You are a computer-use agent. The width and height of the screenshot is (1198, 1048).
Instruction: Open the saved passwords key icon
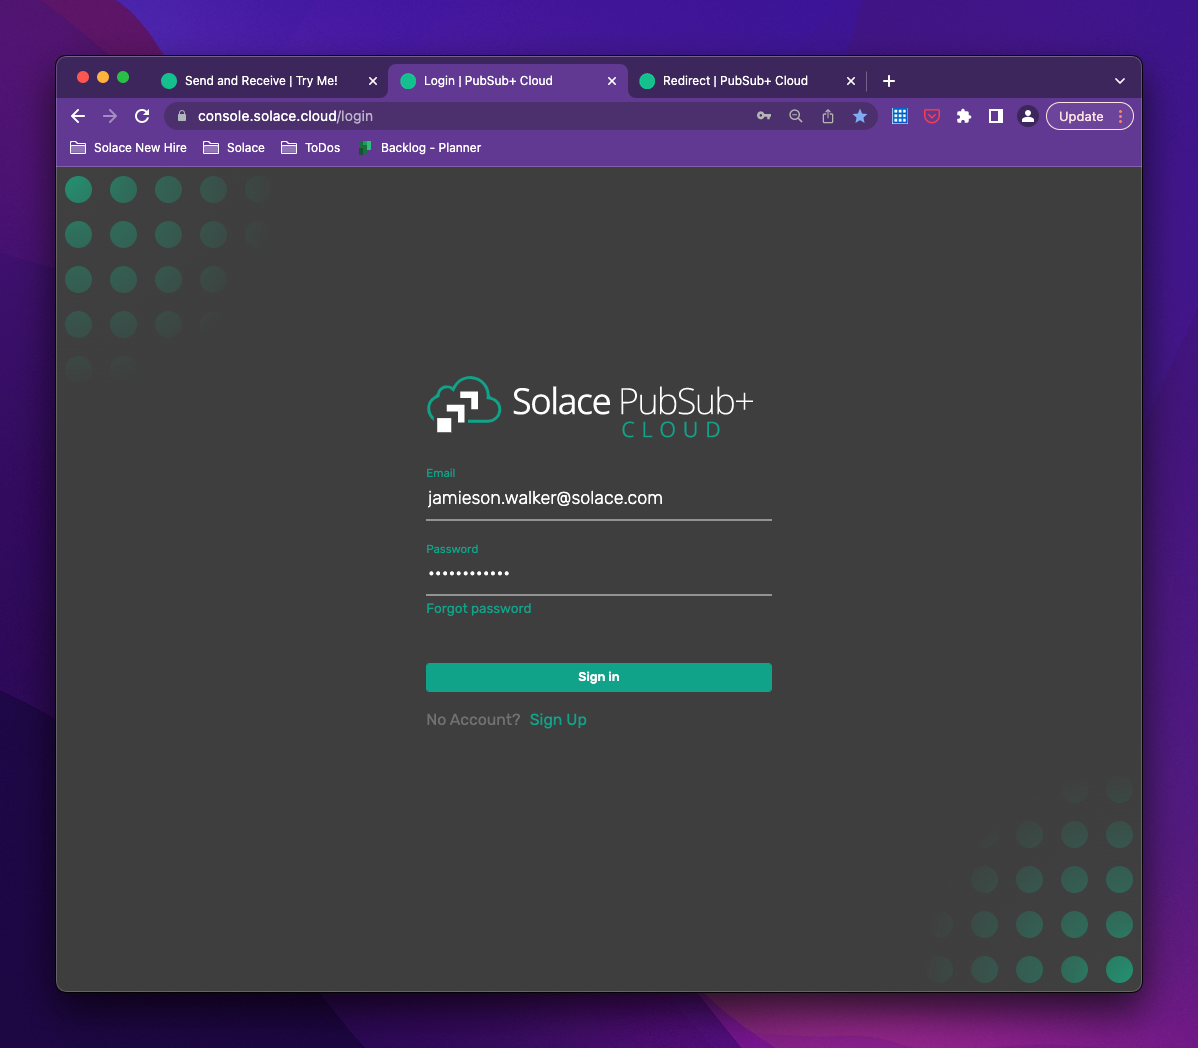[x=763, y=116]
